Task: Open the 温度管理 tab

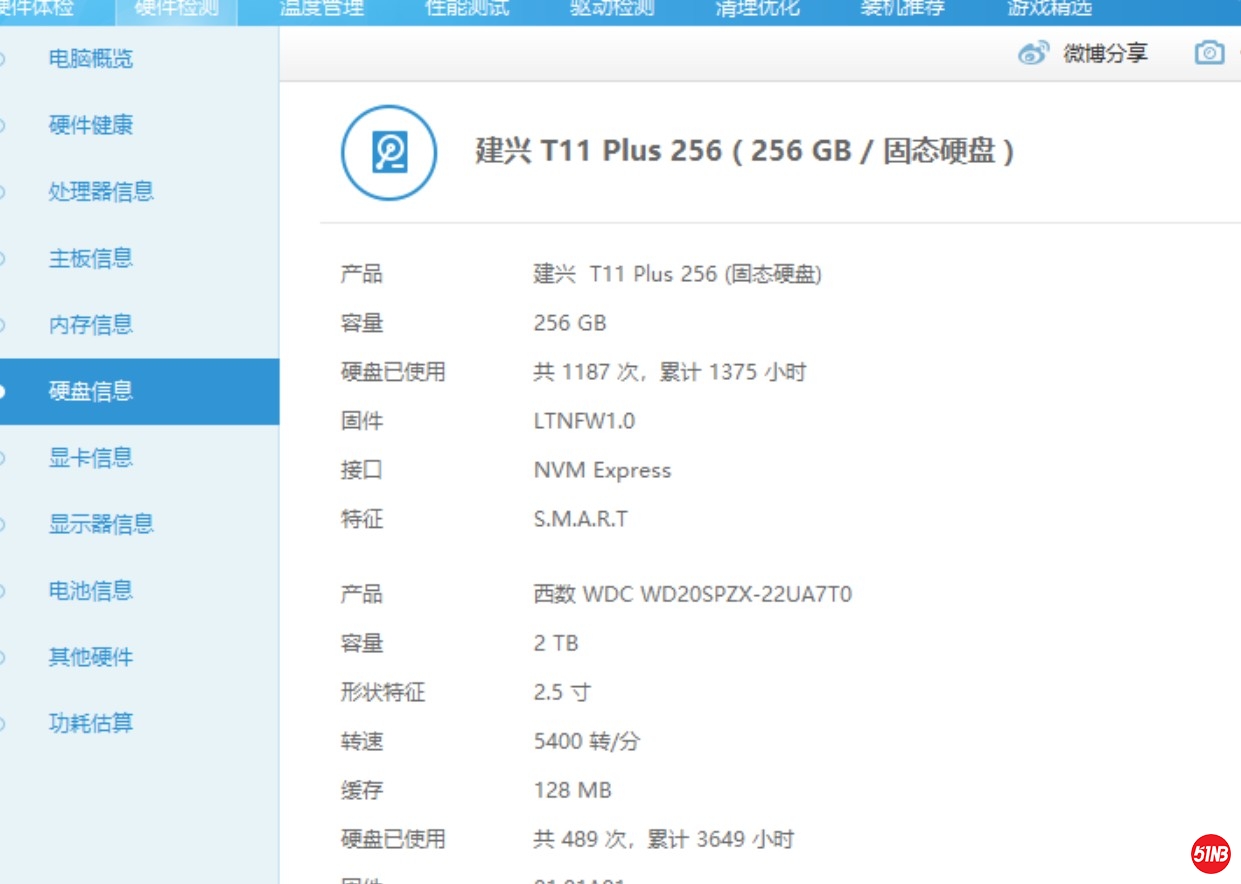Action: pyautogui.click(x=322, y=9)
